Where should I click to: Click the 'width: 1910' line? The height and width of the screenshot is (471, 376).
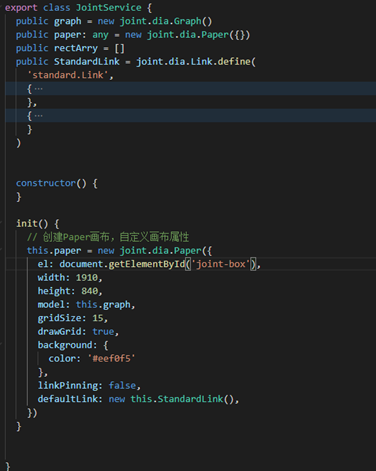coord(70,277)
